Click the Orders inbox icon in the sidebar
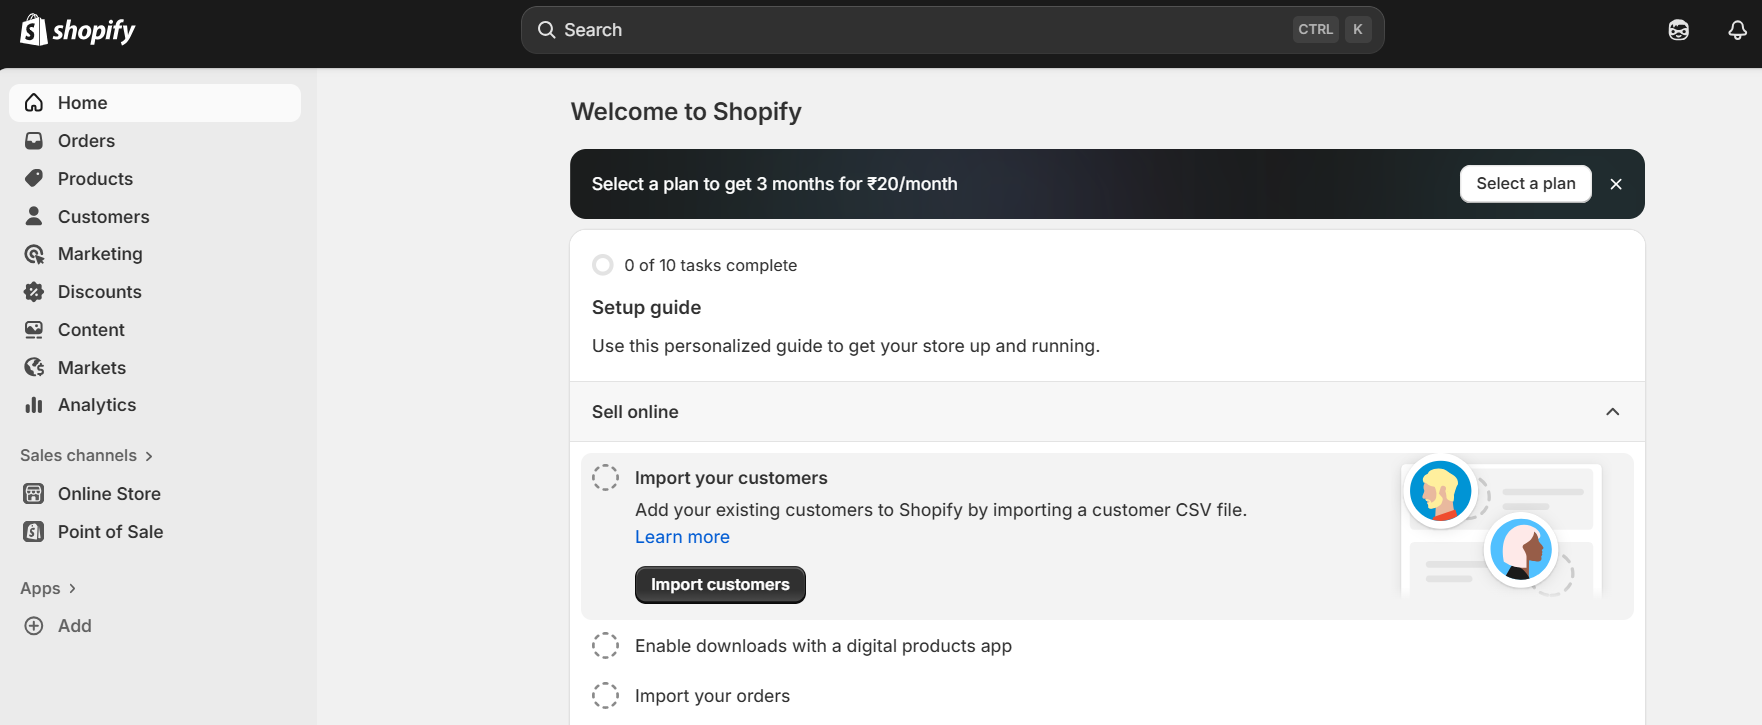 coord(34,141)
